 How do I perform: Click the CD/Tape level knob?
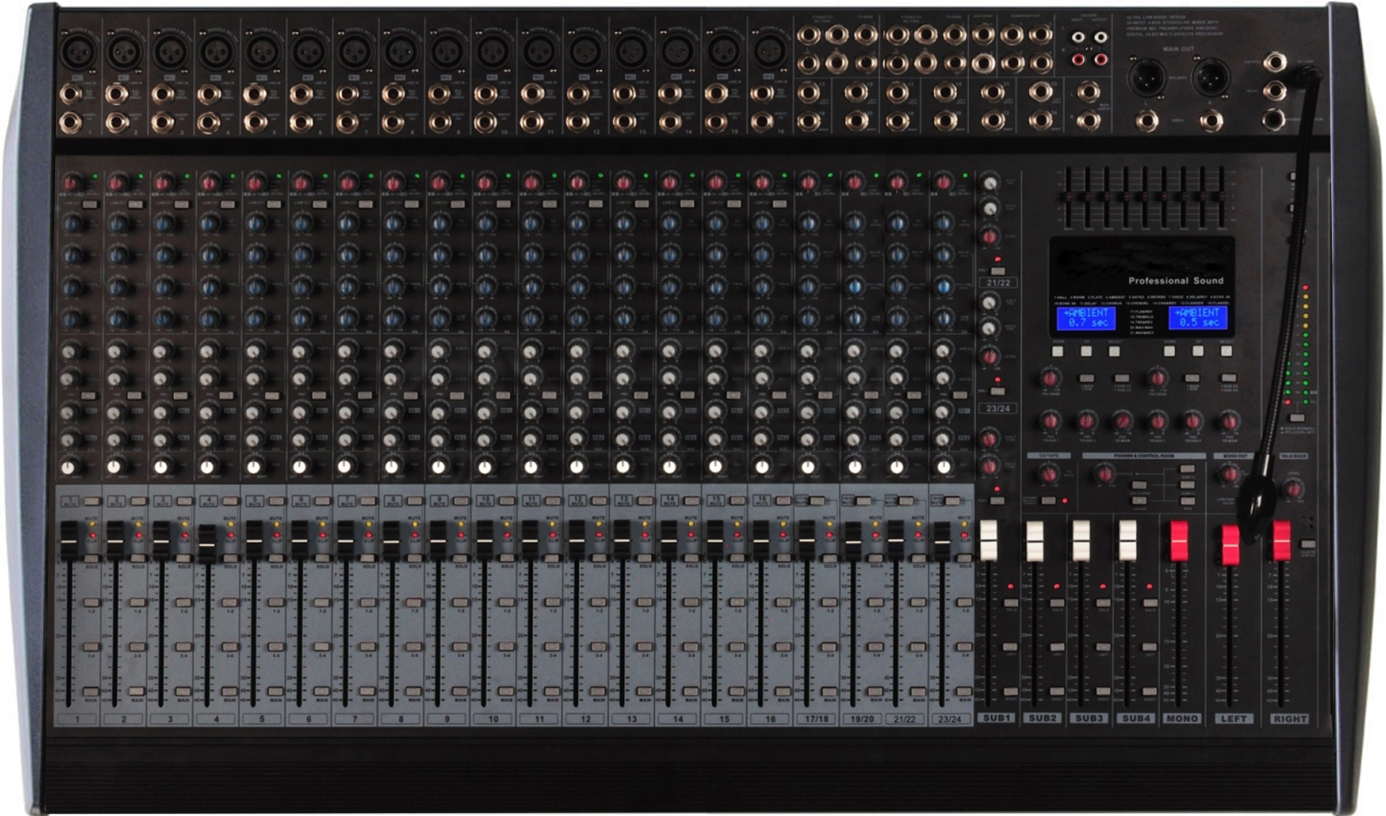[1048, 475]
